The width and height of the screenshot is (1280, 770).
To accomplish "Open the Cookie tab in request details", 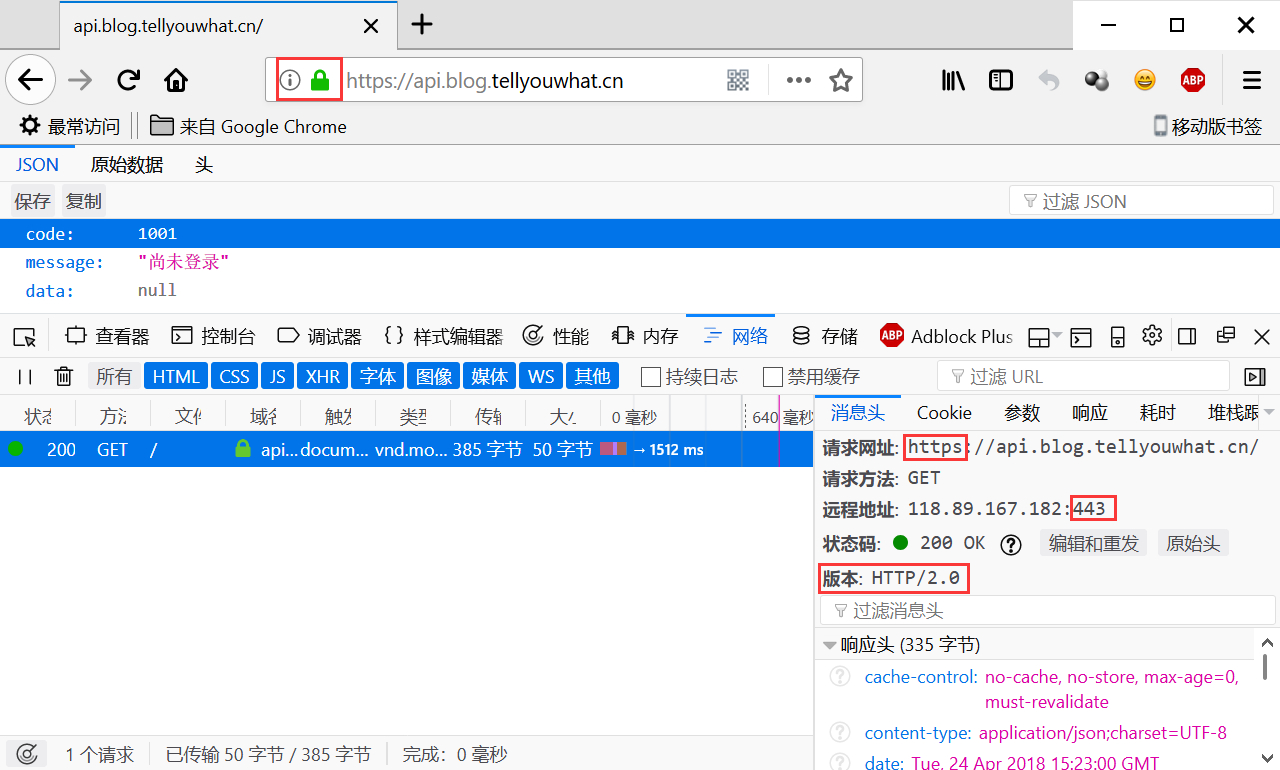I will [944, 412].
